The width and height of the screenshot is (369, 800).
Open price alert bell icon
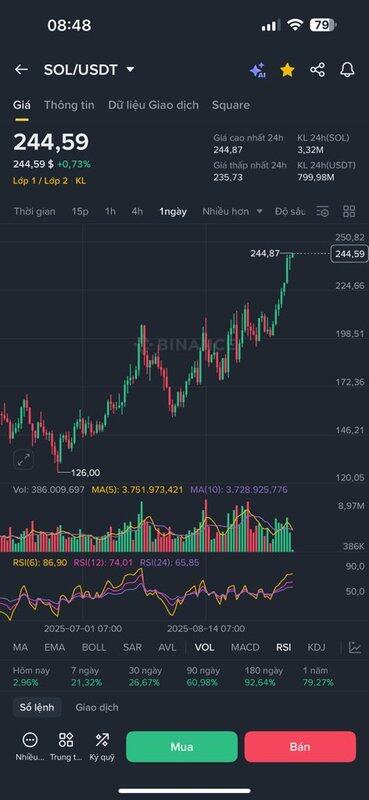(x=348, y=70)
